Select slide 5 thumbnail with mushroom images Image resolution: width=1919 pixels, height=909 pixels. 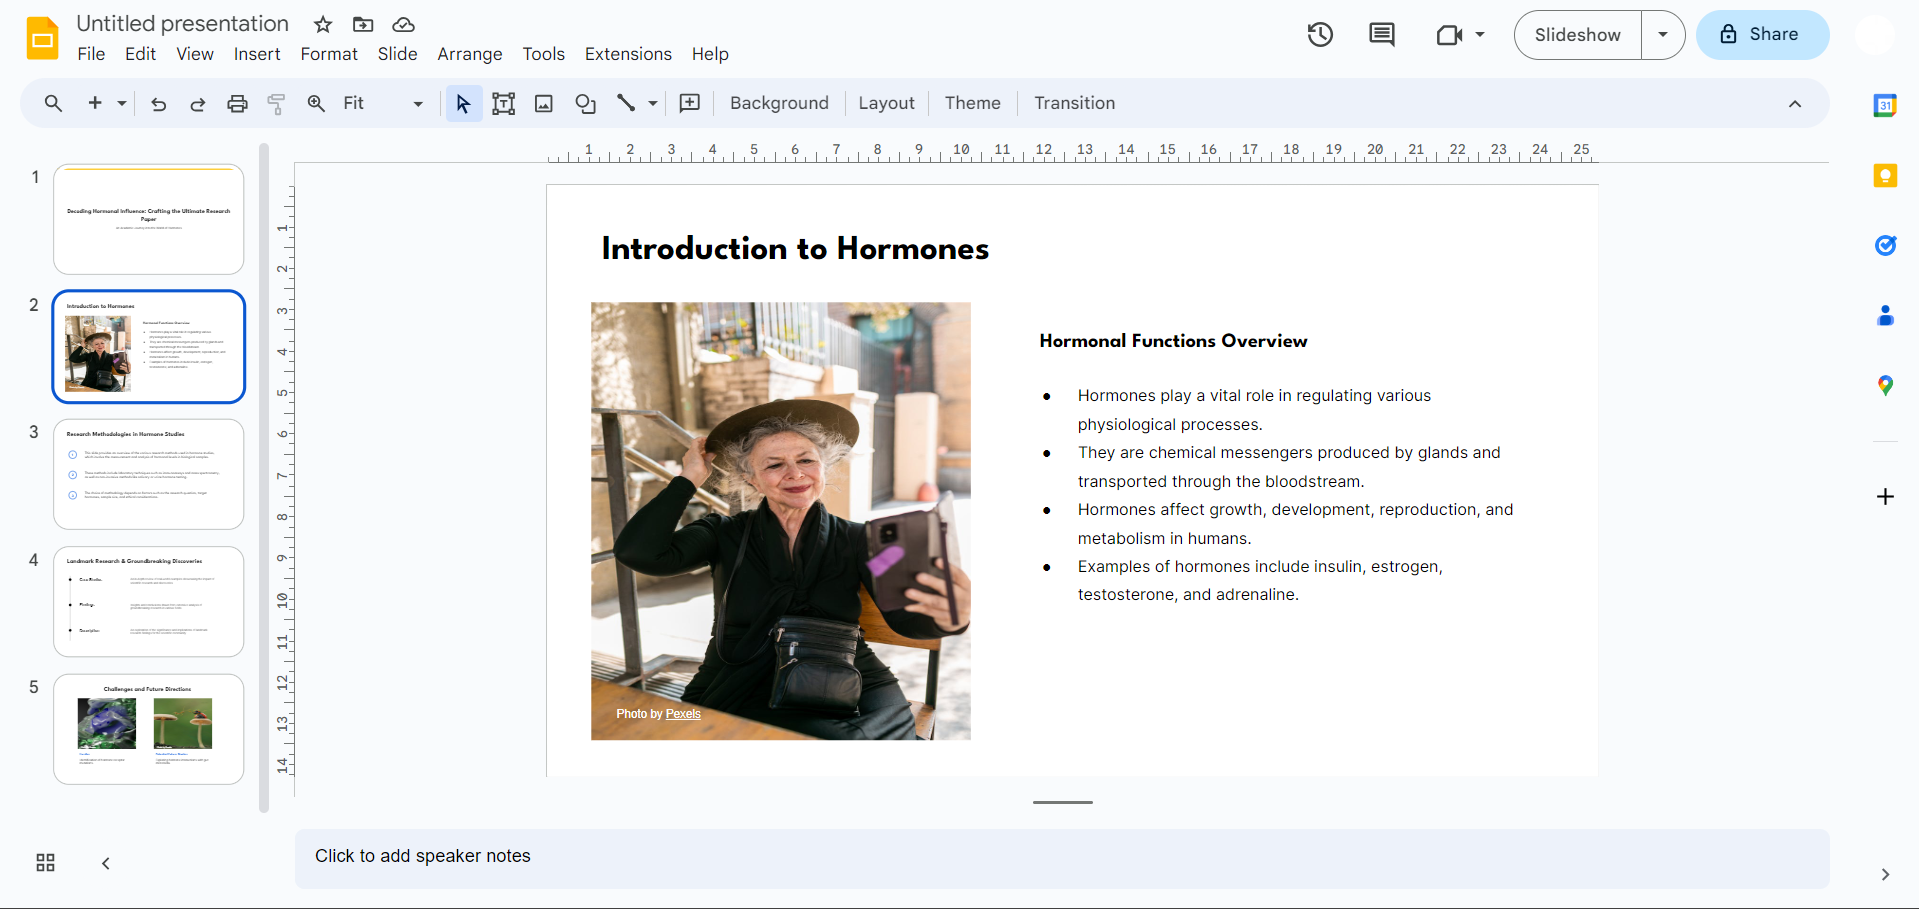[149, 729]
